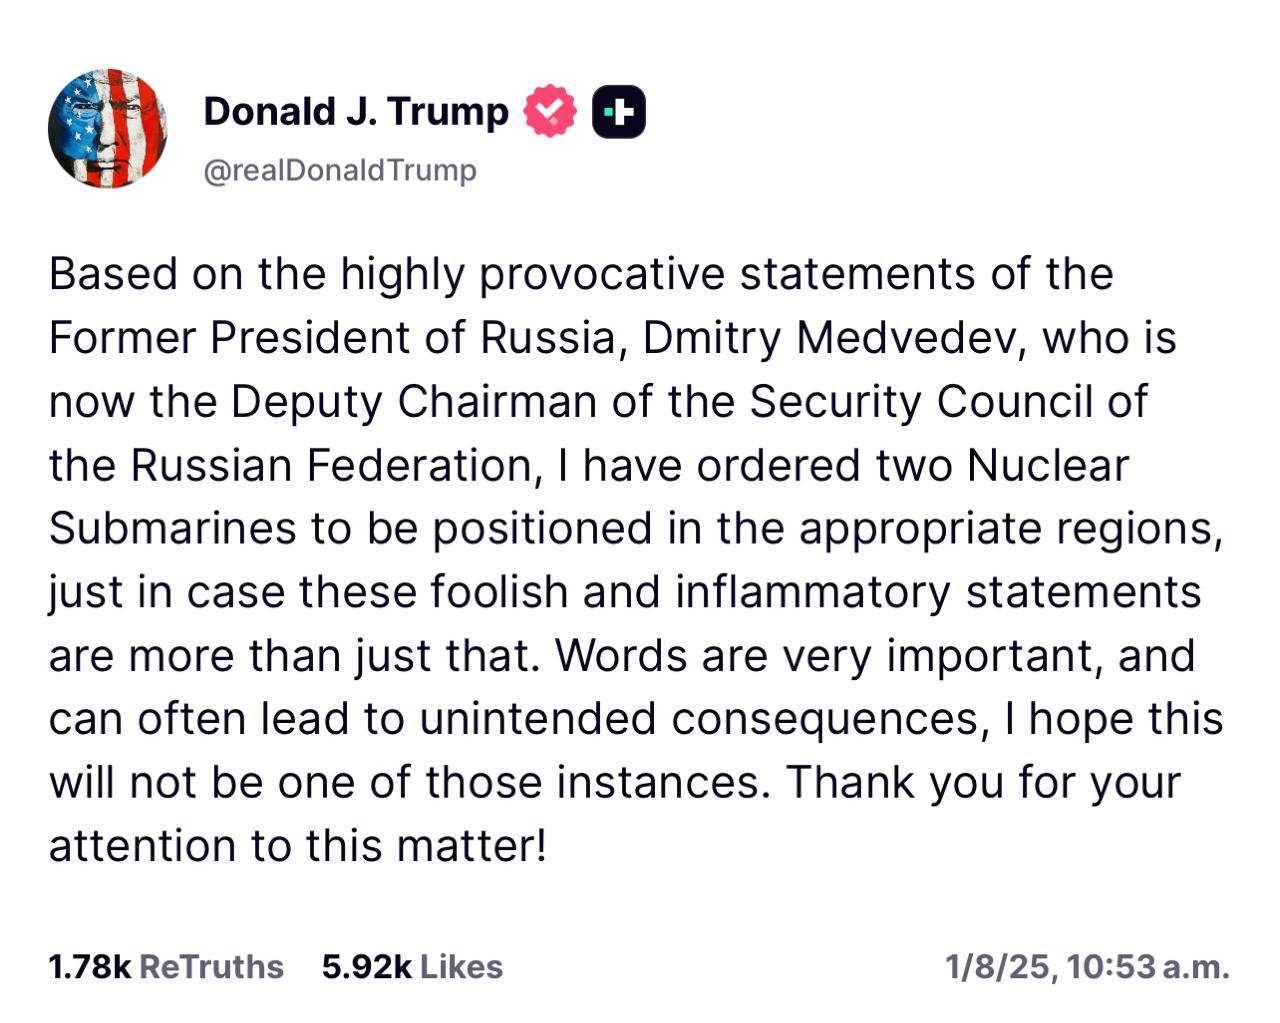This screenshot has height=1023, width=1280.
Task: View the 1.78k ReTruths list
Action: [166, 966]
